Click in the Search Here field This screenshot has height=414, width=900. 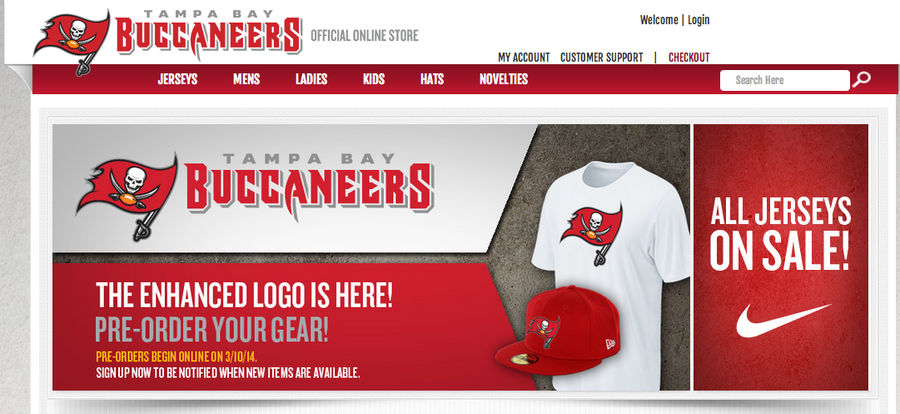pyautogui.click(x=785, y=80)
